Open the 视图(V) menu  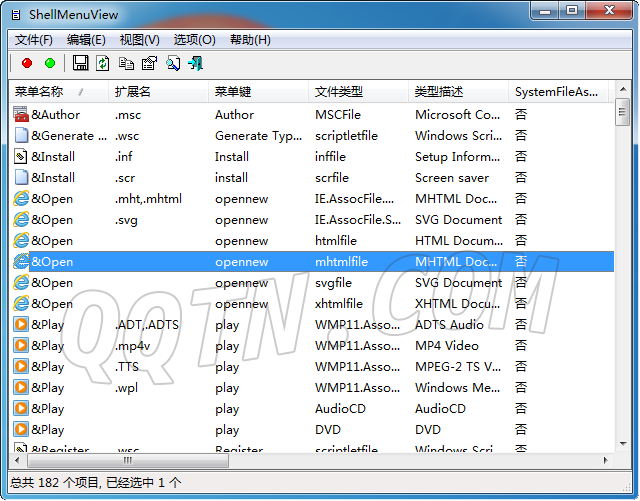click(139, 40)
